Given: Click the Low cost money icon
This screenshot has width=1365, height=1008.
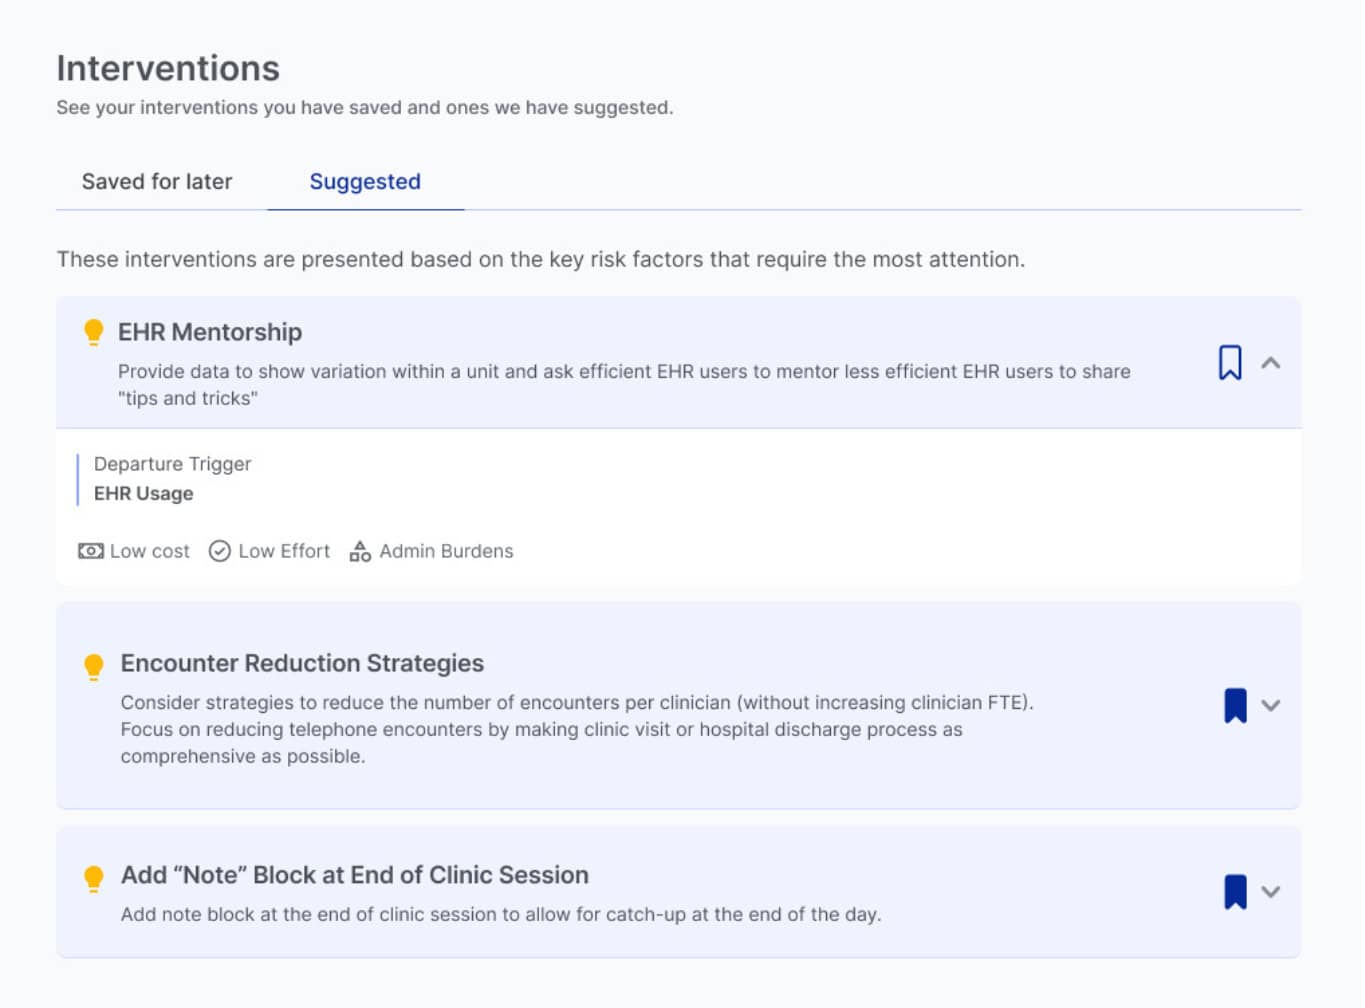Looking at the screenshot, I should [91, 551].
